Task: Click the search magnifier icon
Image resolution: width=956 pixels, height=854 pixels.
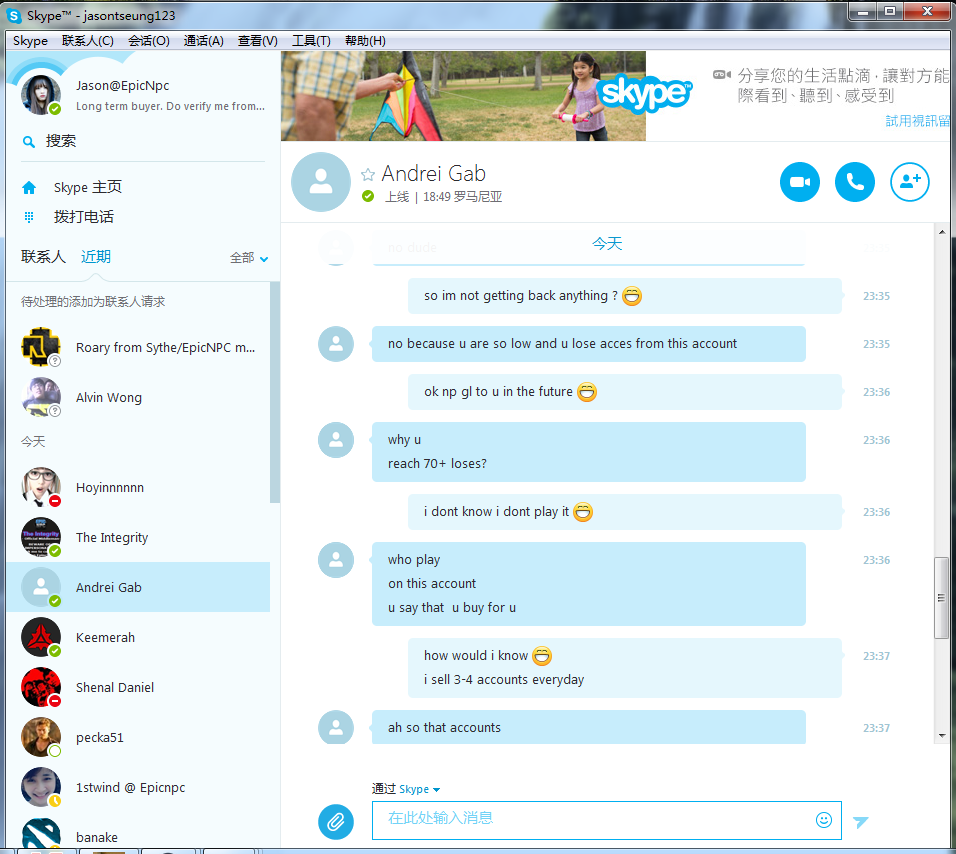Action: (x=29, y=142)
